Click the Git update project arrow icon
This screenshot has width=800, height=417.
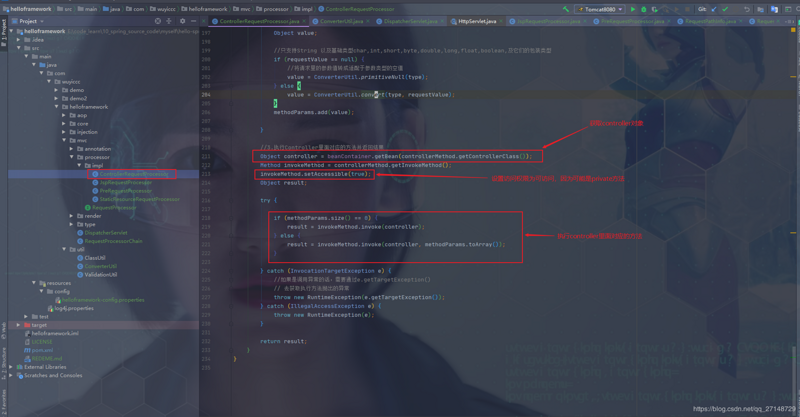[714, 9]
